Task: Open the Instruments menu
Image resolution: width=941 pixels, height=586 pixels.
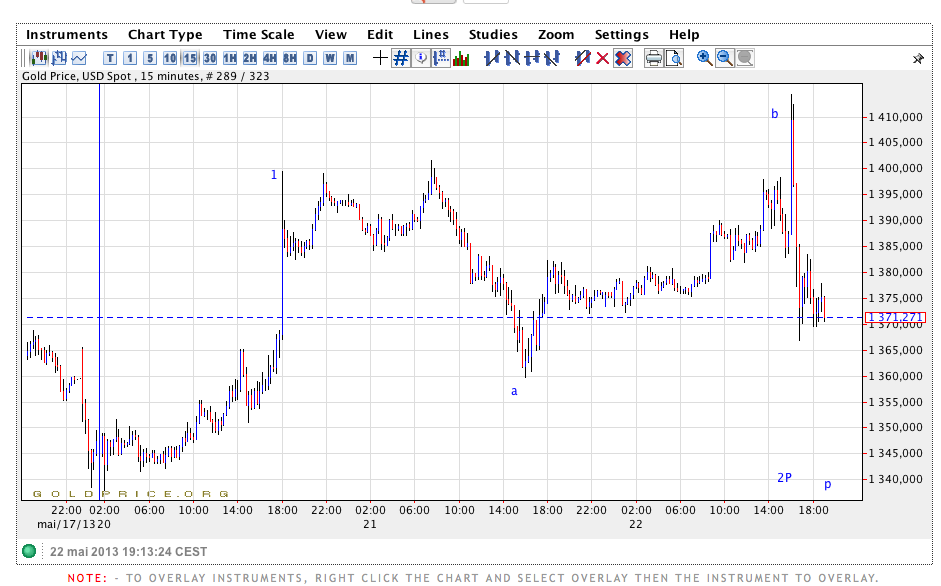Action: tap(67, 34)
